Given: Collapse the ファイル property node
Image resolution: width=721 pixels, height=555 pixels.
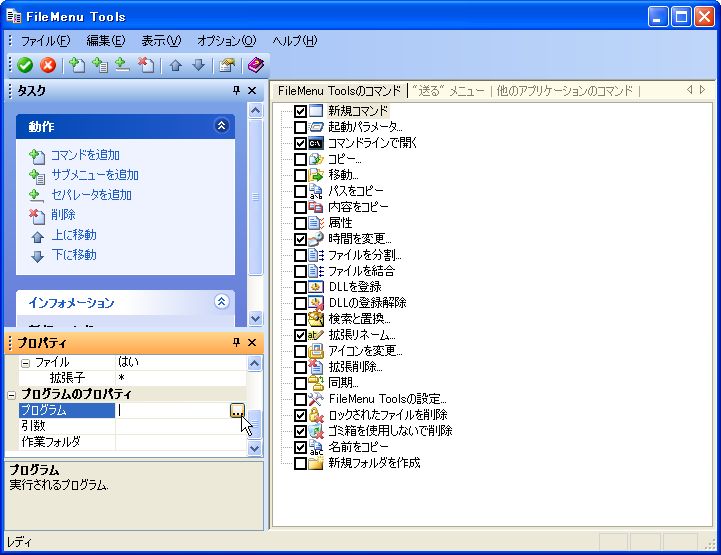Looking at the screenshot, I should tap(26, 363).
